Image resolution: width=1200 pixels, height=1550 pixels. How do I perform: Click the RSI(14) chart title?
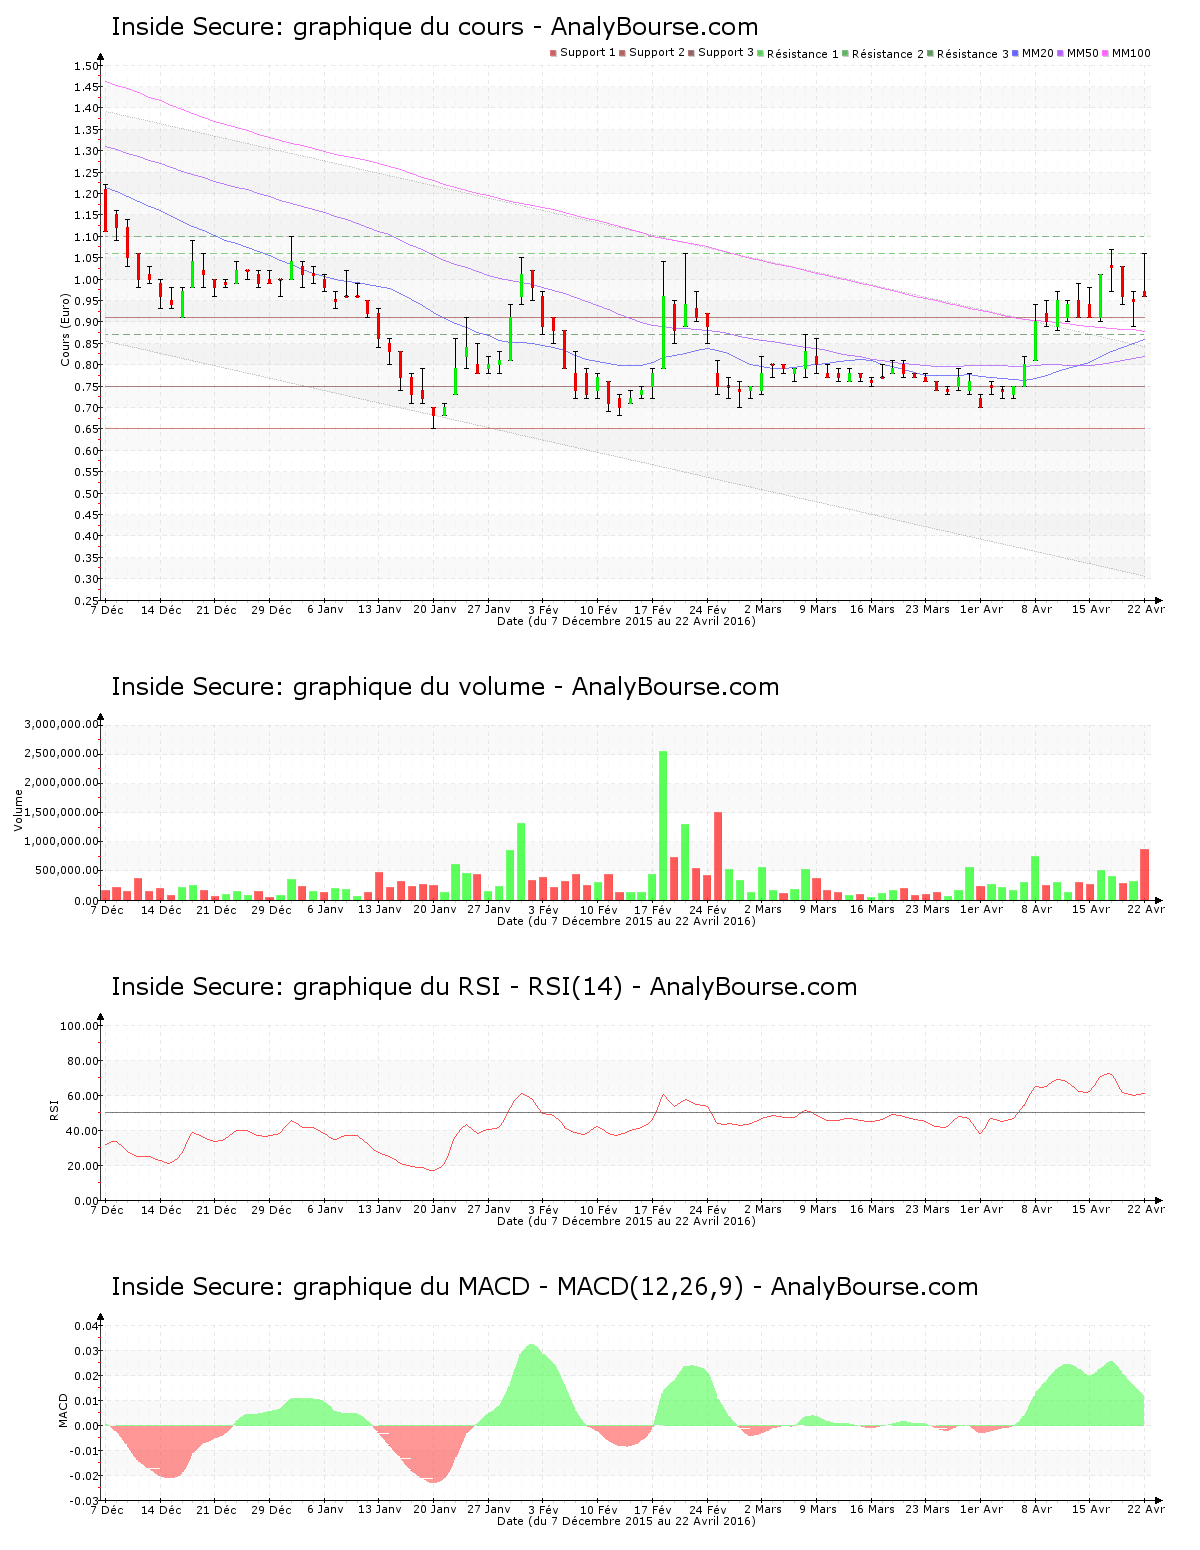pos(484,987)
